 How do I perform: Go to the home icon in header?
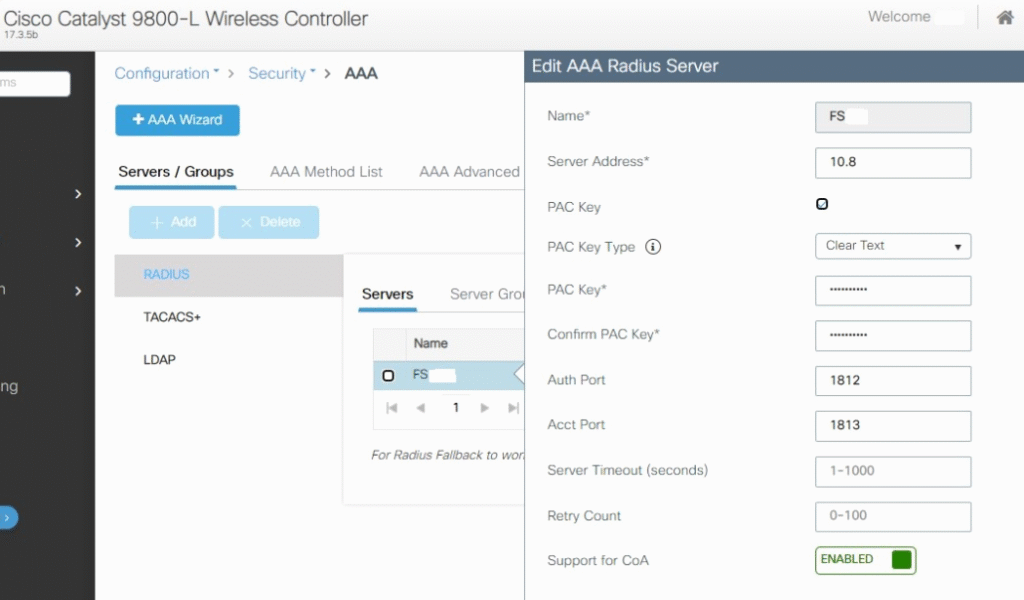pyautogui.click(x=1004, y=17)
